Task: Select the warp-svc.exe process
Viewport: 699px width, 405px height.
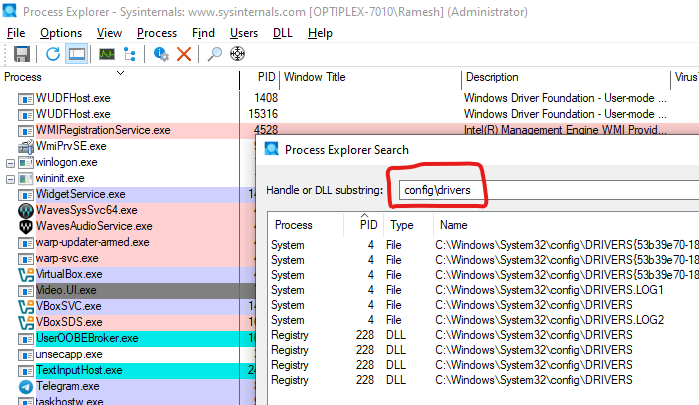Action: tap(67, 258)
